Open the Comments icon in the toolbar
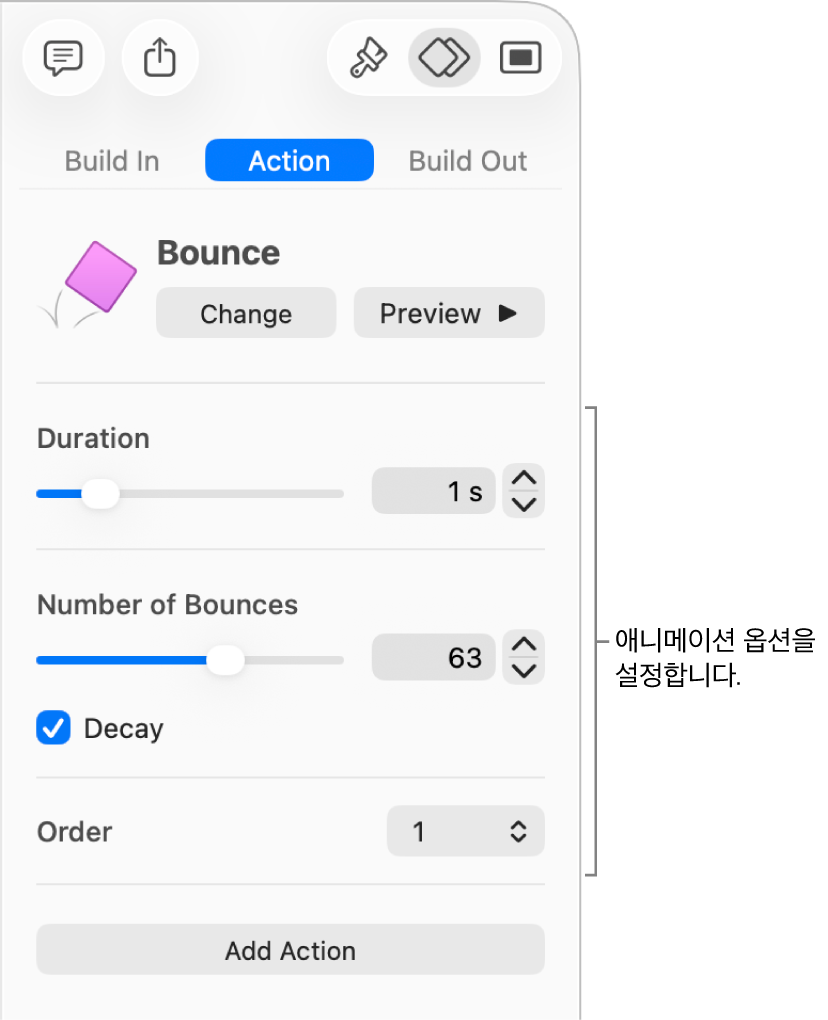The width and height of the screenshot is (828, 1020). pos(62,58)
